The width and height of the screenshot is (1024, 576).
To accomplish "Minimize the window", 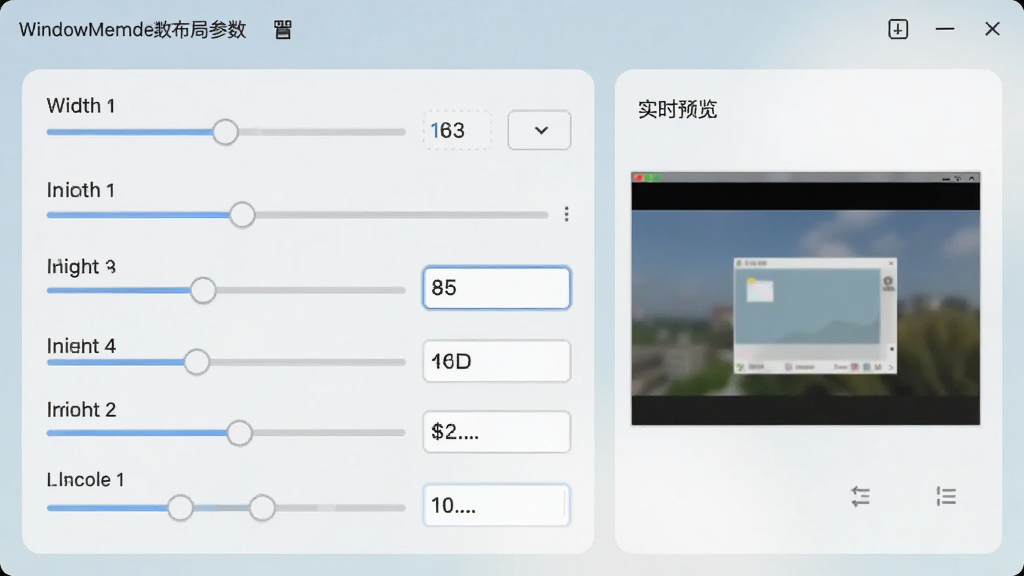I will coord(944,29).
